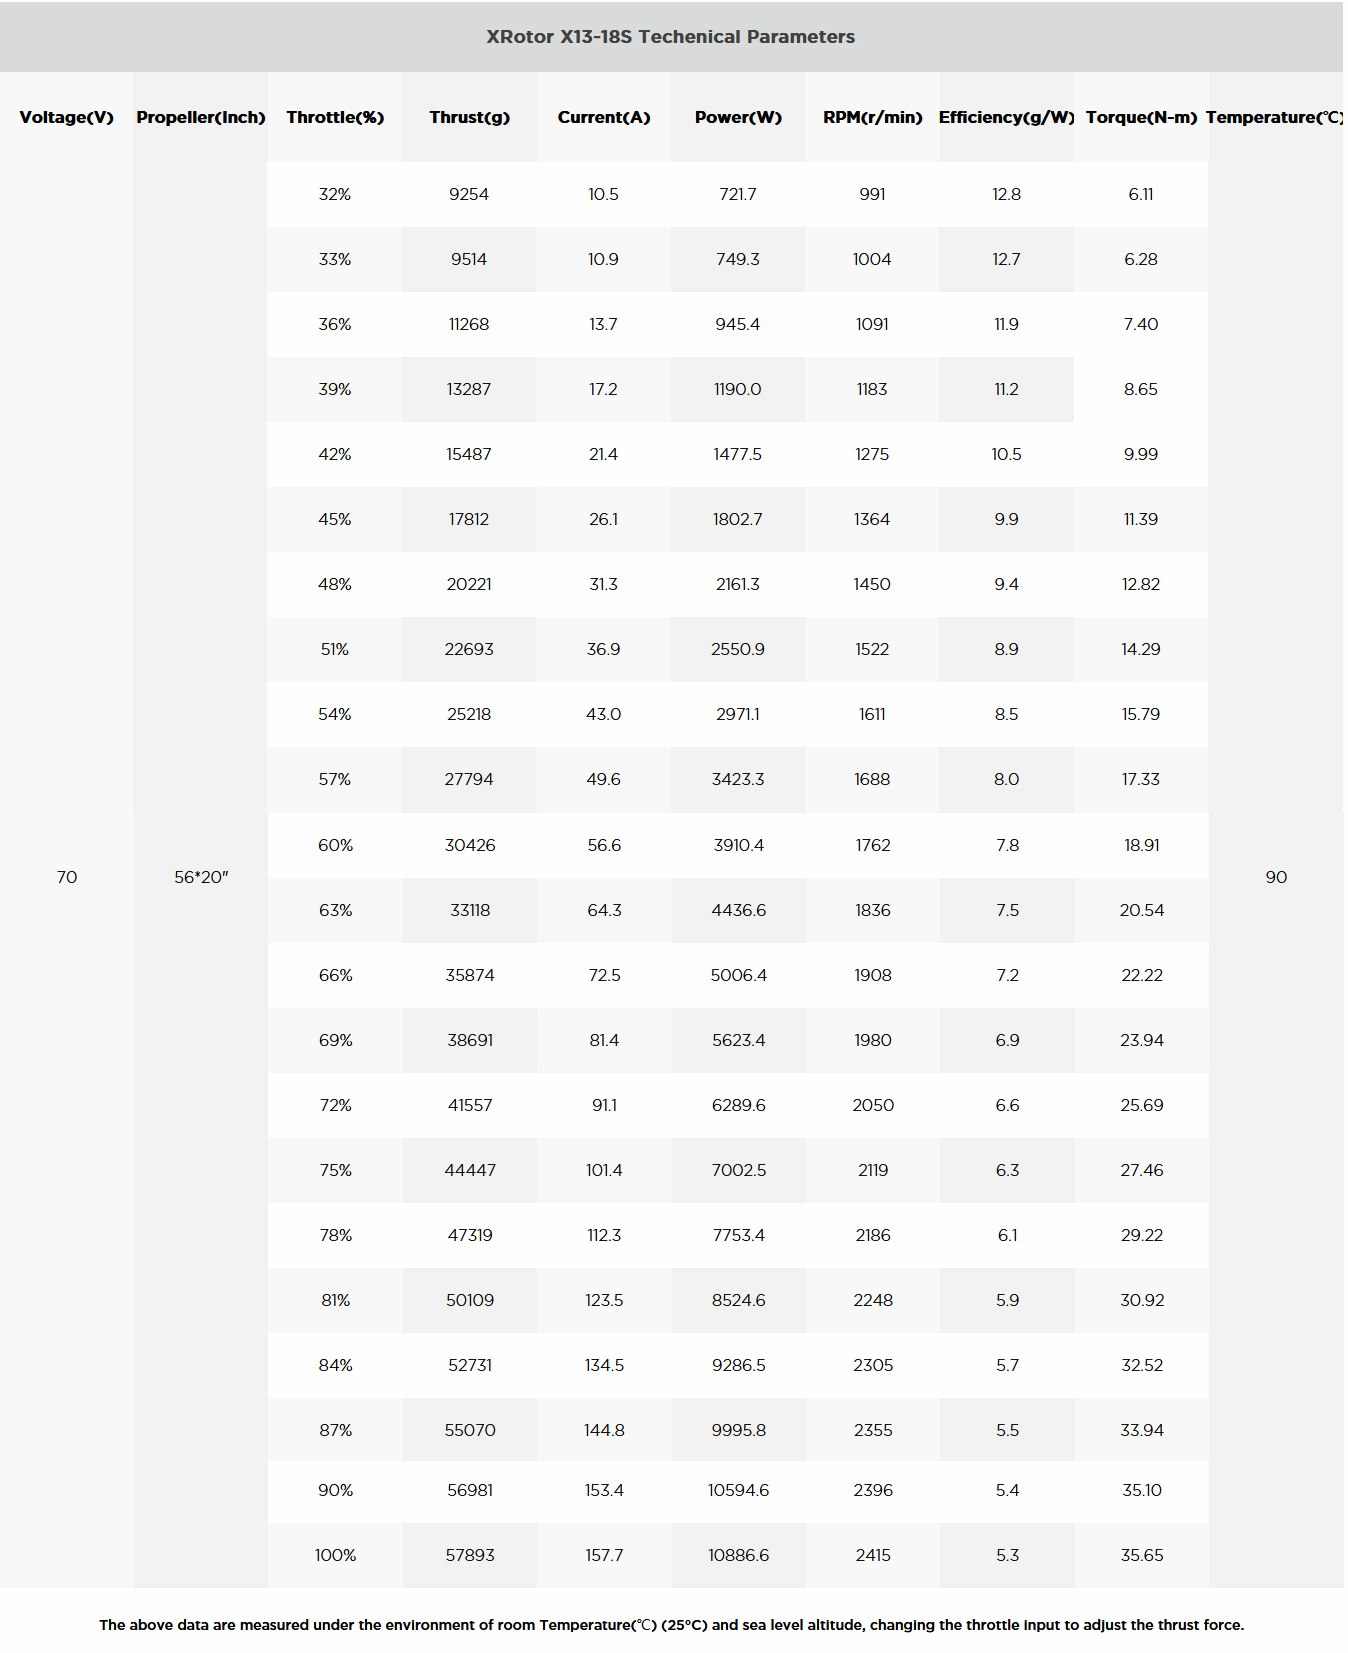Screen dimensions: 1348x1653
Task: Click the power value 10886.6
Action: [x=738, y=1555]
